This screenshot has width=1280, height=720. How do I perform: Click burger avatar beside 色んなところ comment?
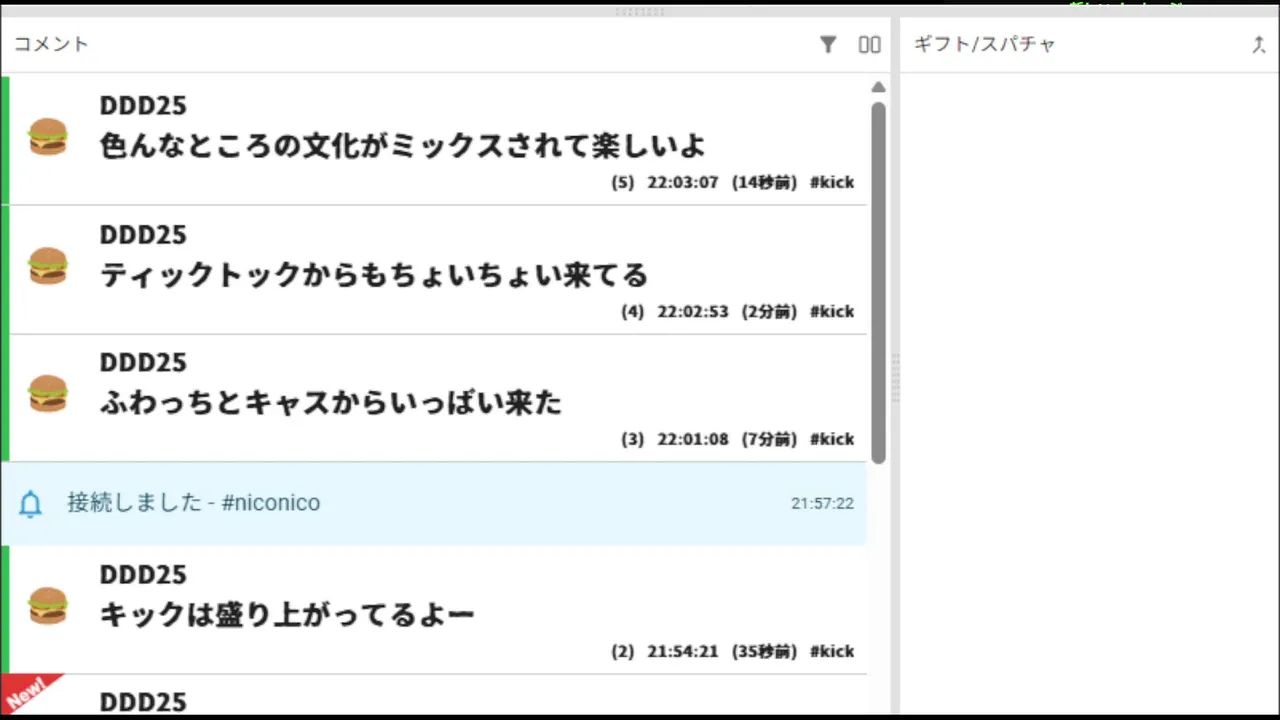tap(48, 137)
